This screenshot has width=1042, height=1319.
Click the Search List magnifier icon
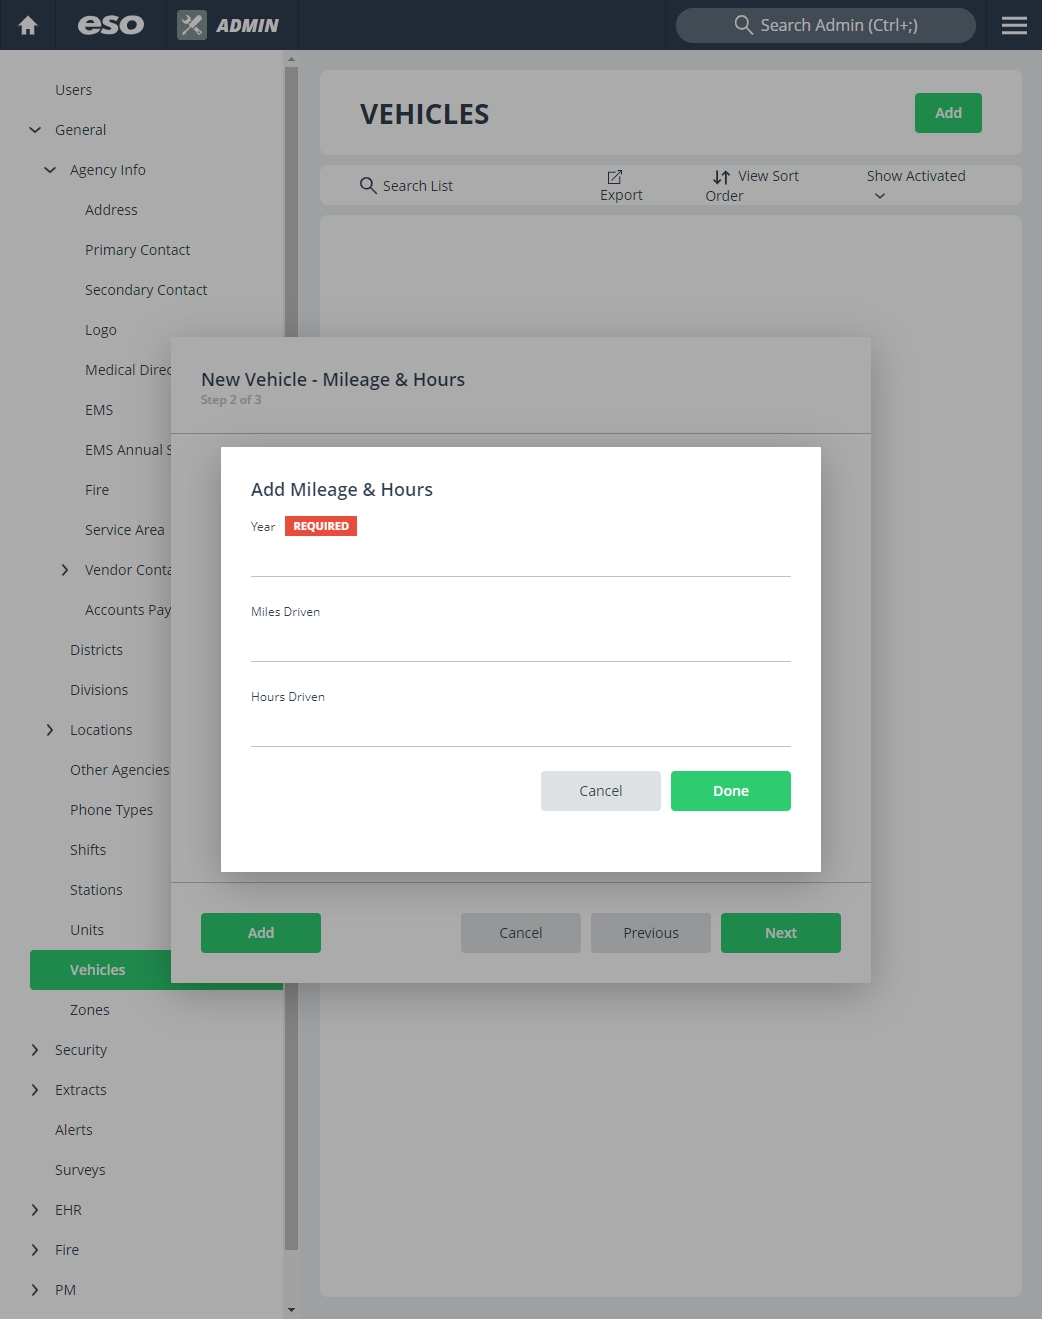[368, 185]
